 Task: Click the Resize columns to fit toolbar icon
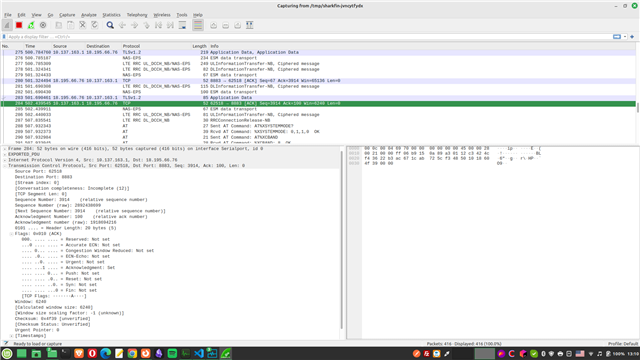249,25
